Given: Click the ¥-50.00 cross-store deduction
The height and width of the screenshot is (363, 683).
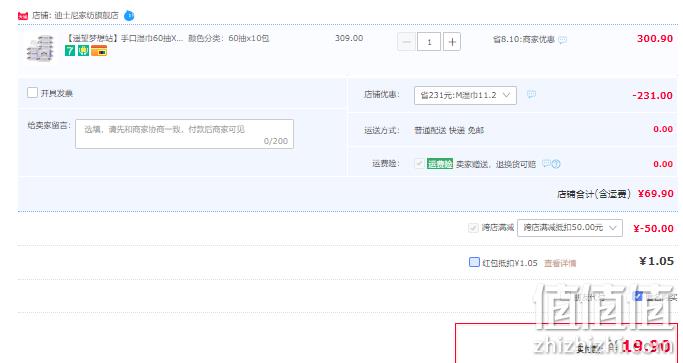Looking at the screenshot, I should 653,228.
